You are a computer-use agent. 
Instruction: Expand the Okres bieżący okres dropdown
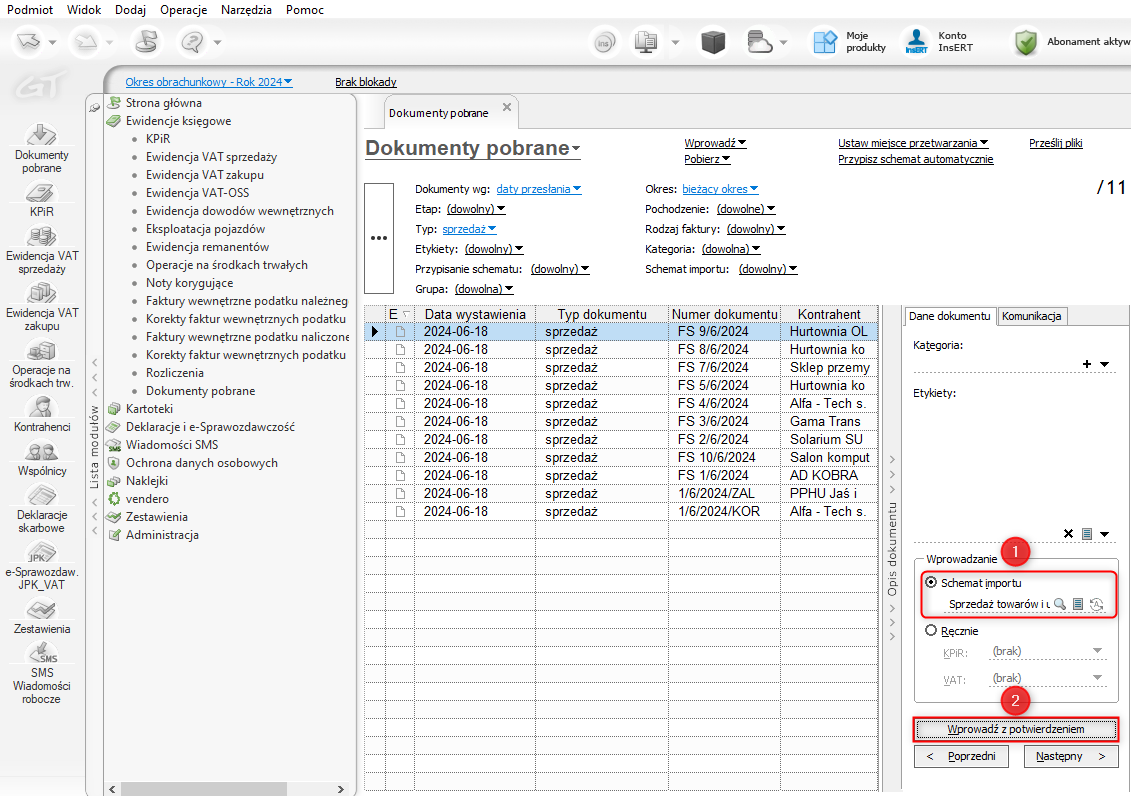click(x=720, y=189)
